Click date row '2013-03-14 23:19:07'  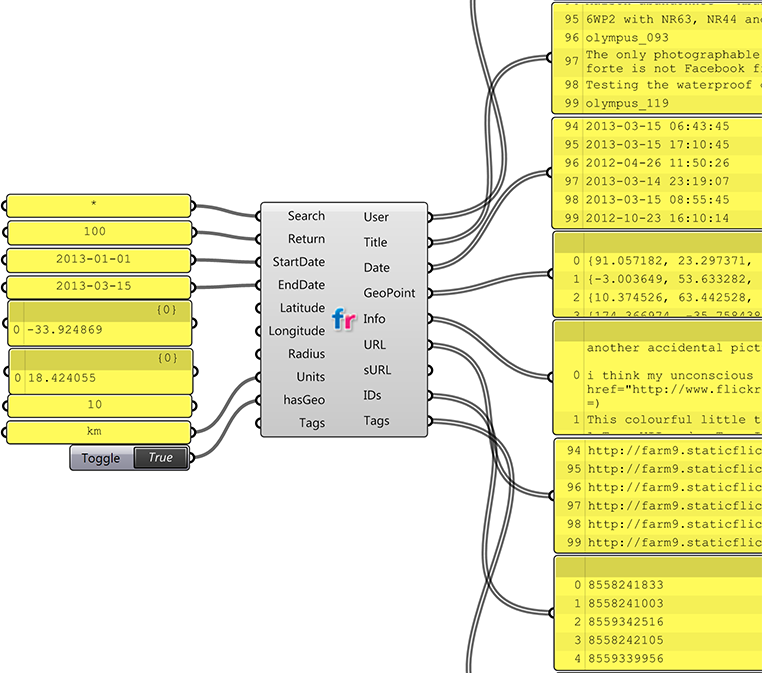(658, 181)
